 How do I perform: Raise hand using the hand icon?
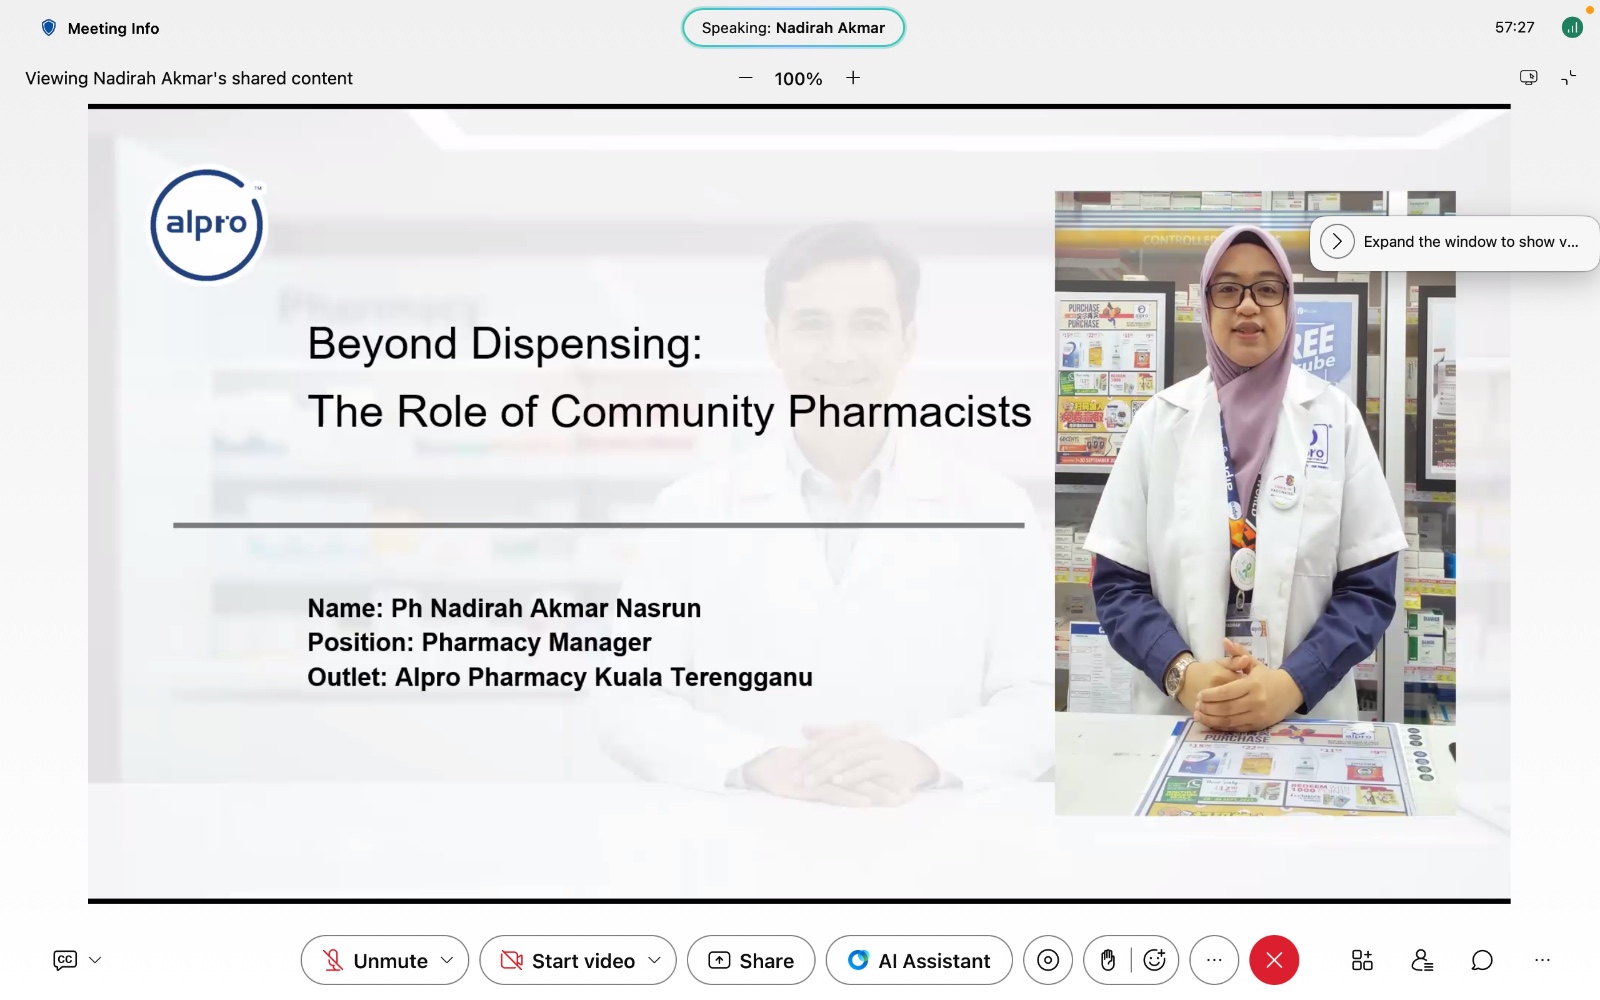1108,960
